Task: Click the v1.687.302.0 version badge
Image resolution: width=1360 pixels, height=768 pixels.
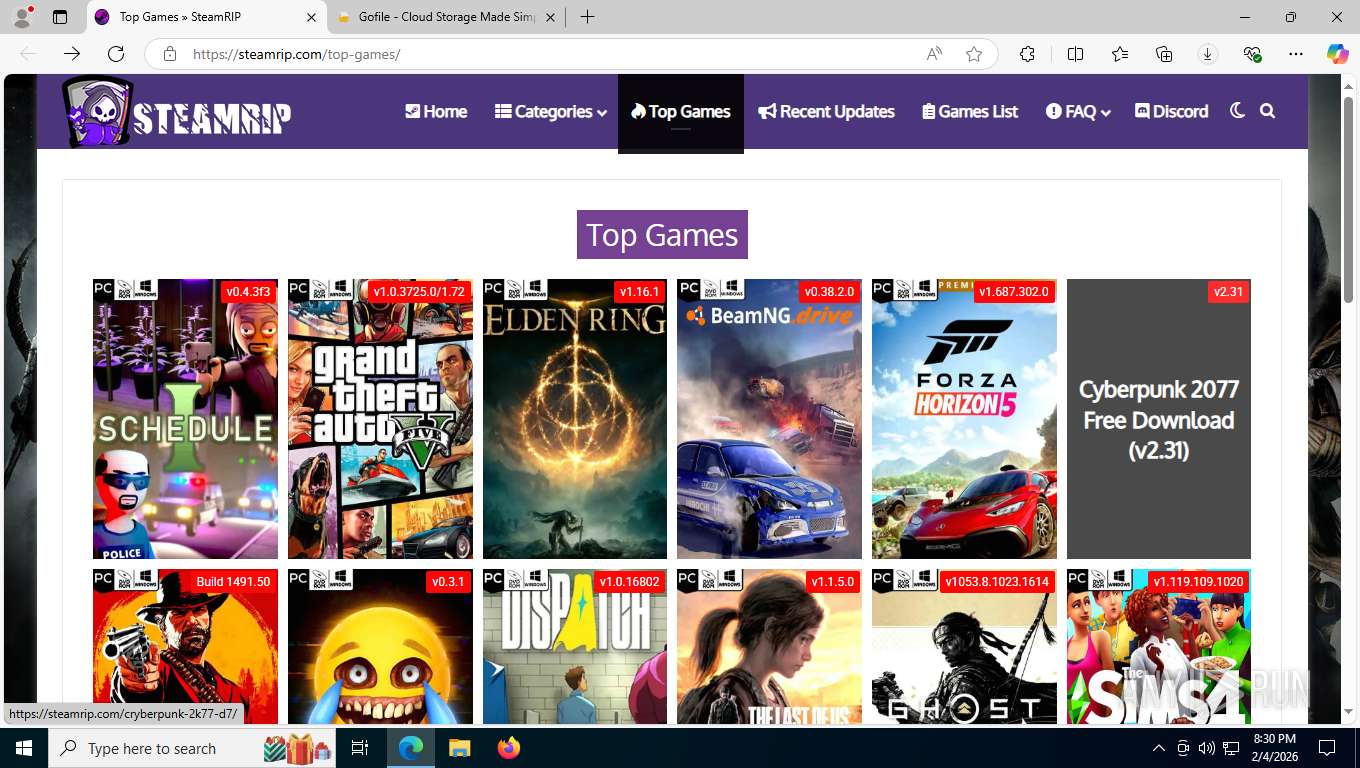Action: pos(1014,292)
